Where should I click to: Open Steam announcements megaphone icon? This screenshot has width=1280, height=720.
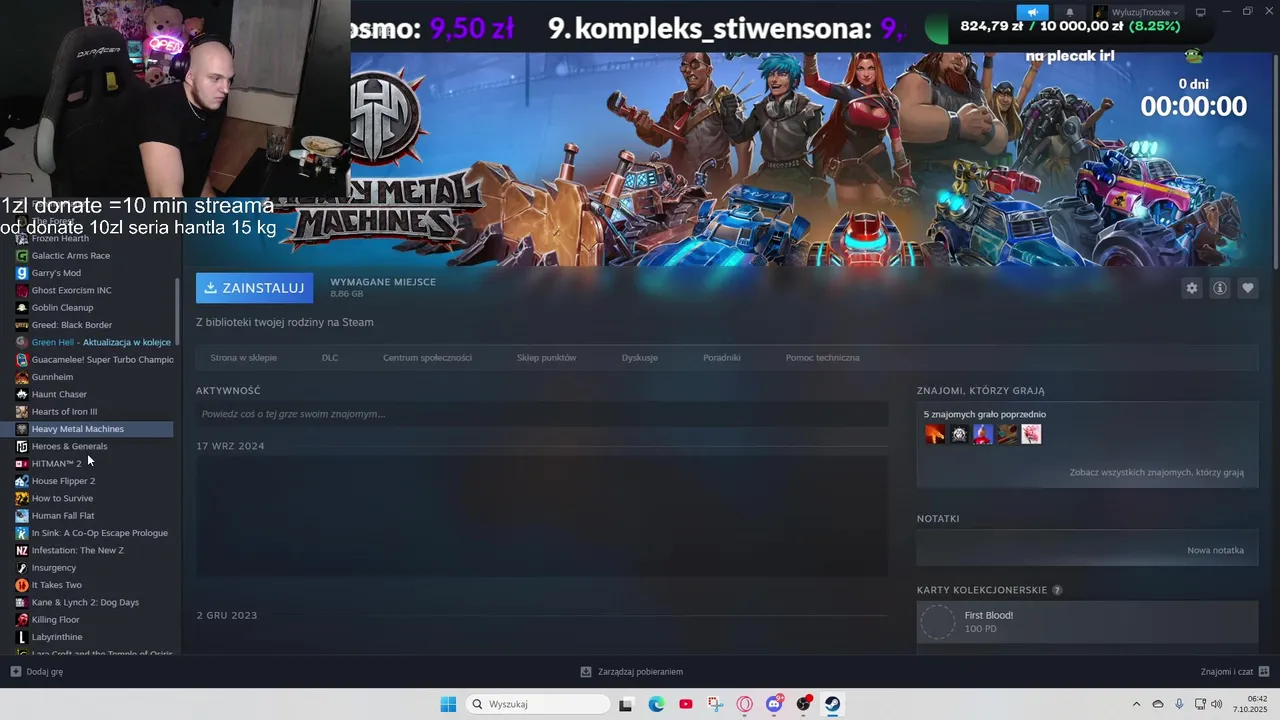pos(1033,12)
